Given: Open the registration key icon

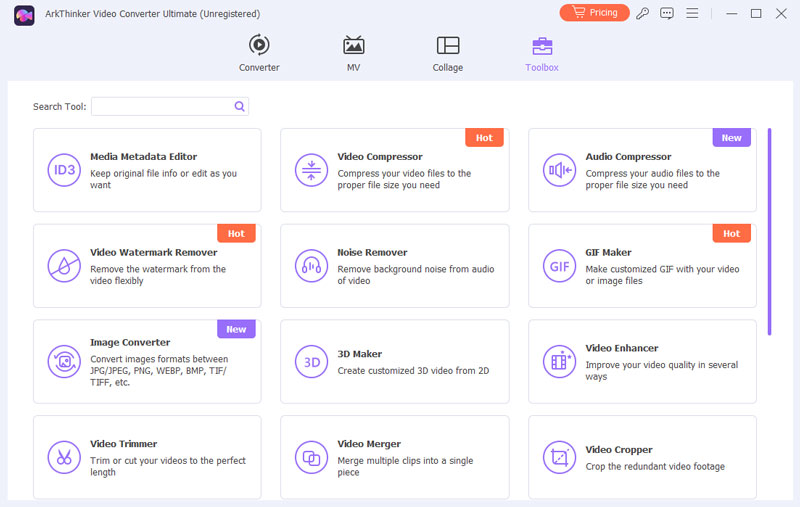Looking at the screenshot, I should 642,13.
